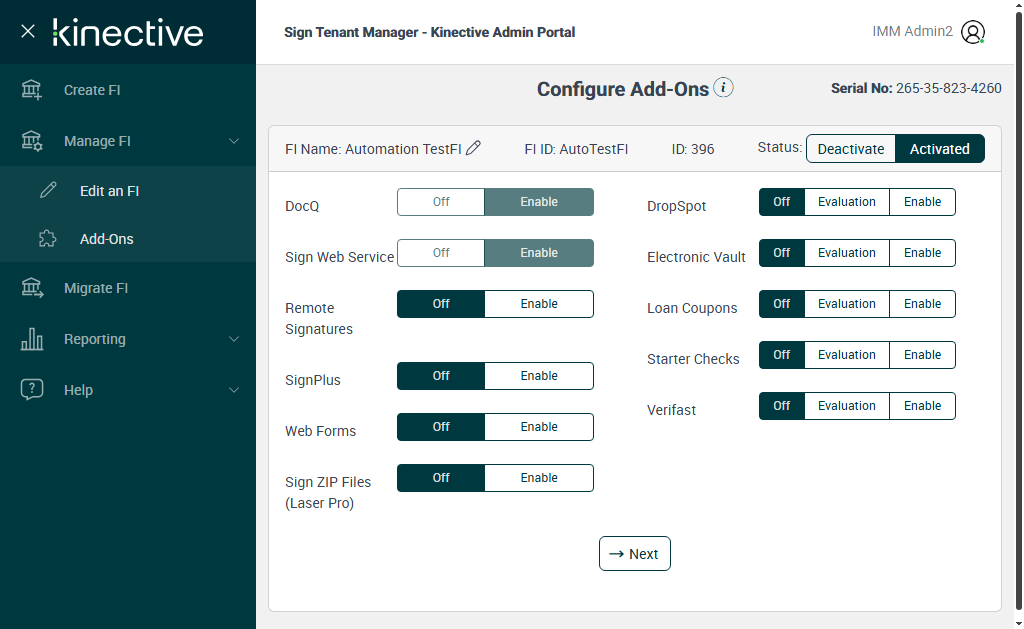1024x629 pixels.
Task: Enable Sign ZIP Files (Laser Pro)
Action: (x=539, y=477)
